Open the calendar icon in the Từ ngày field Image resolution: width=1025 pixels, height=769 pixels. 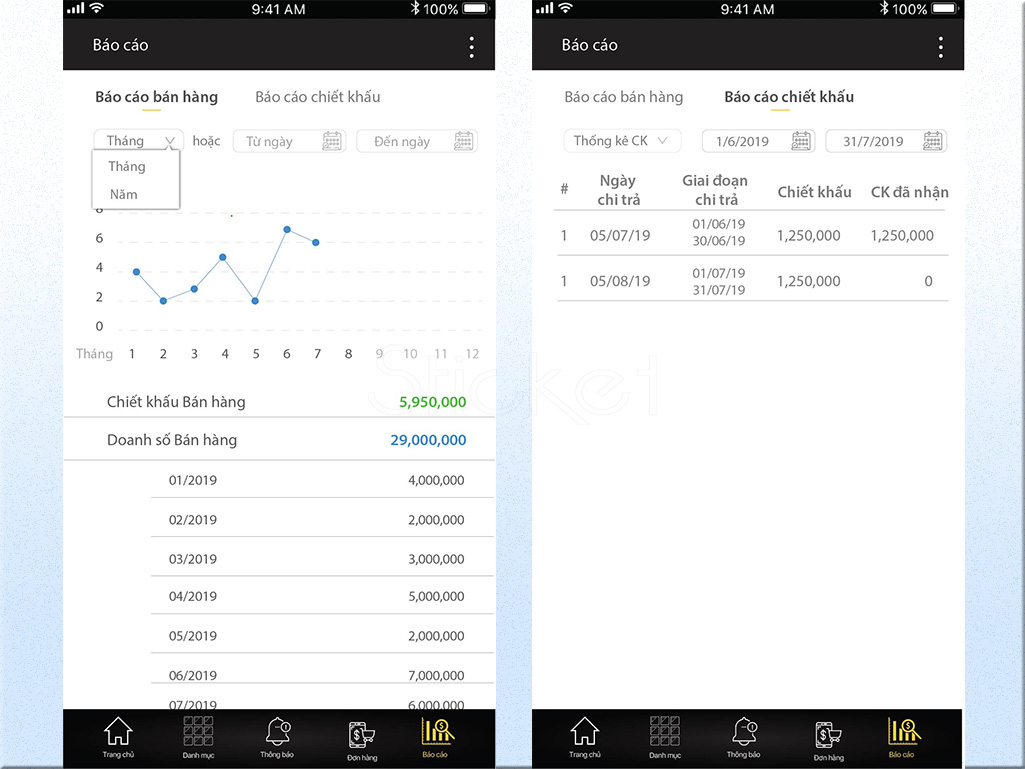(x=332, y=141)
